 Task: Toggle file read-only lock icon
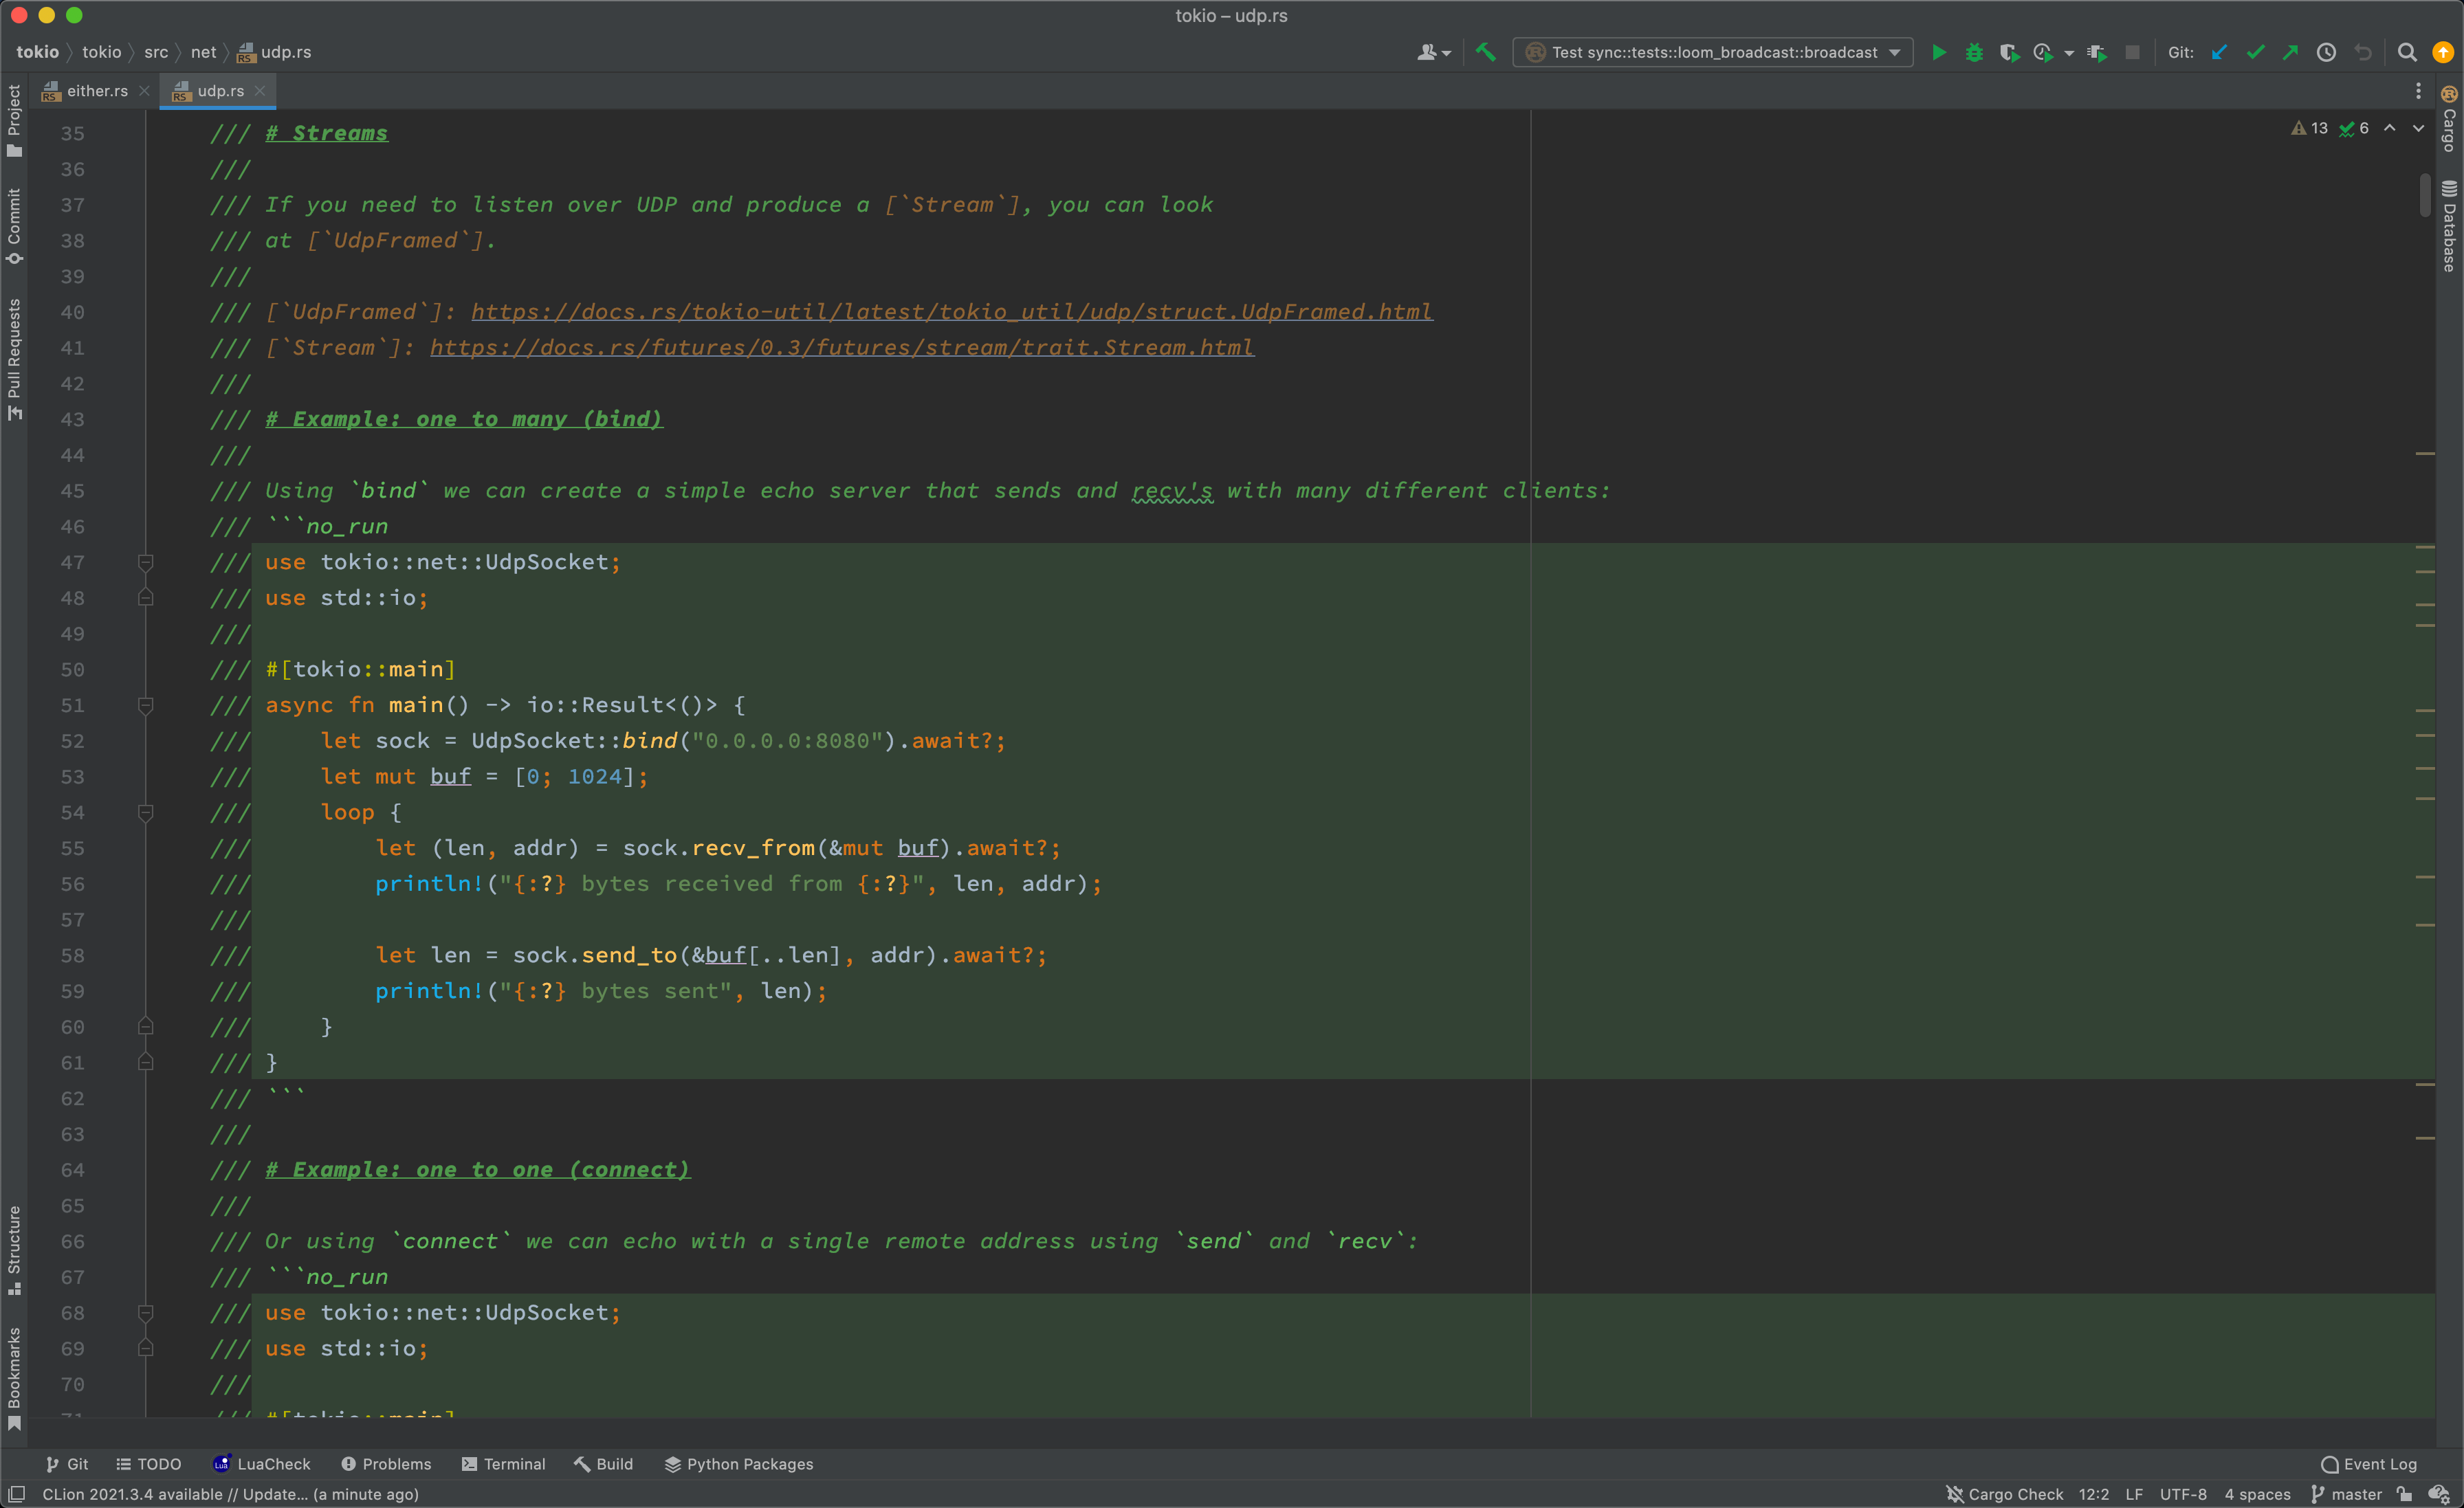pos(2405,1493)
